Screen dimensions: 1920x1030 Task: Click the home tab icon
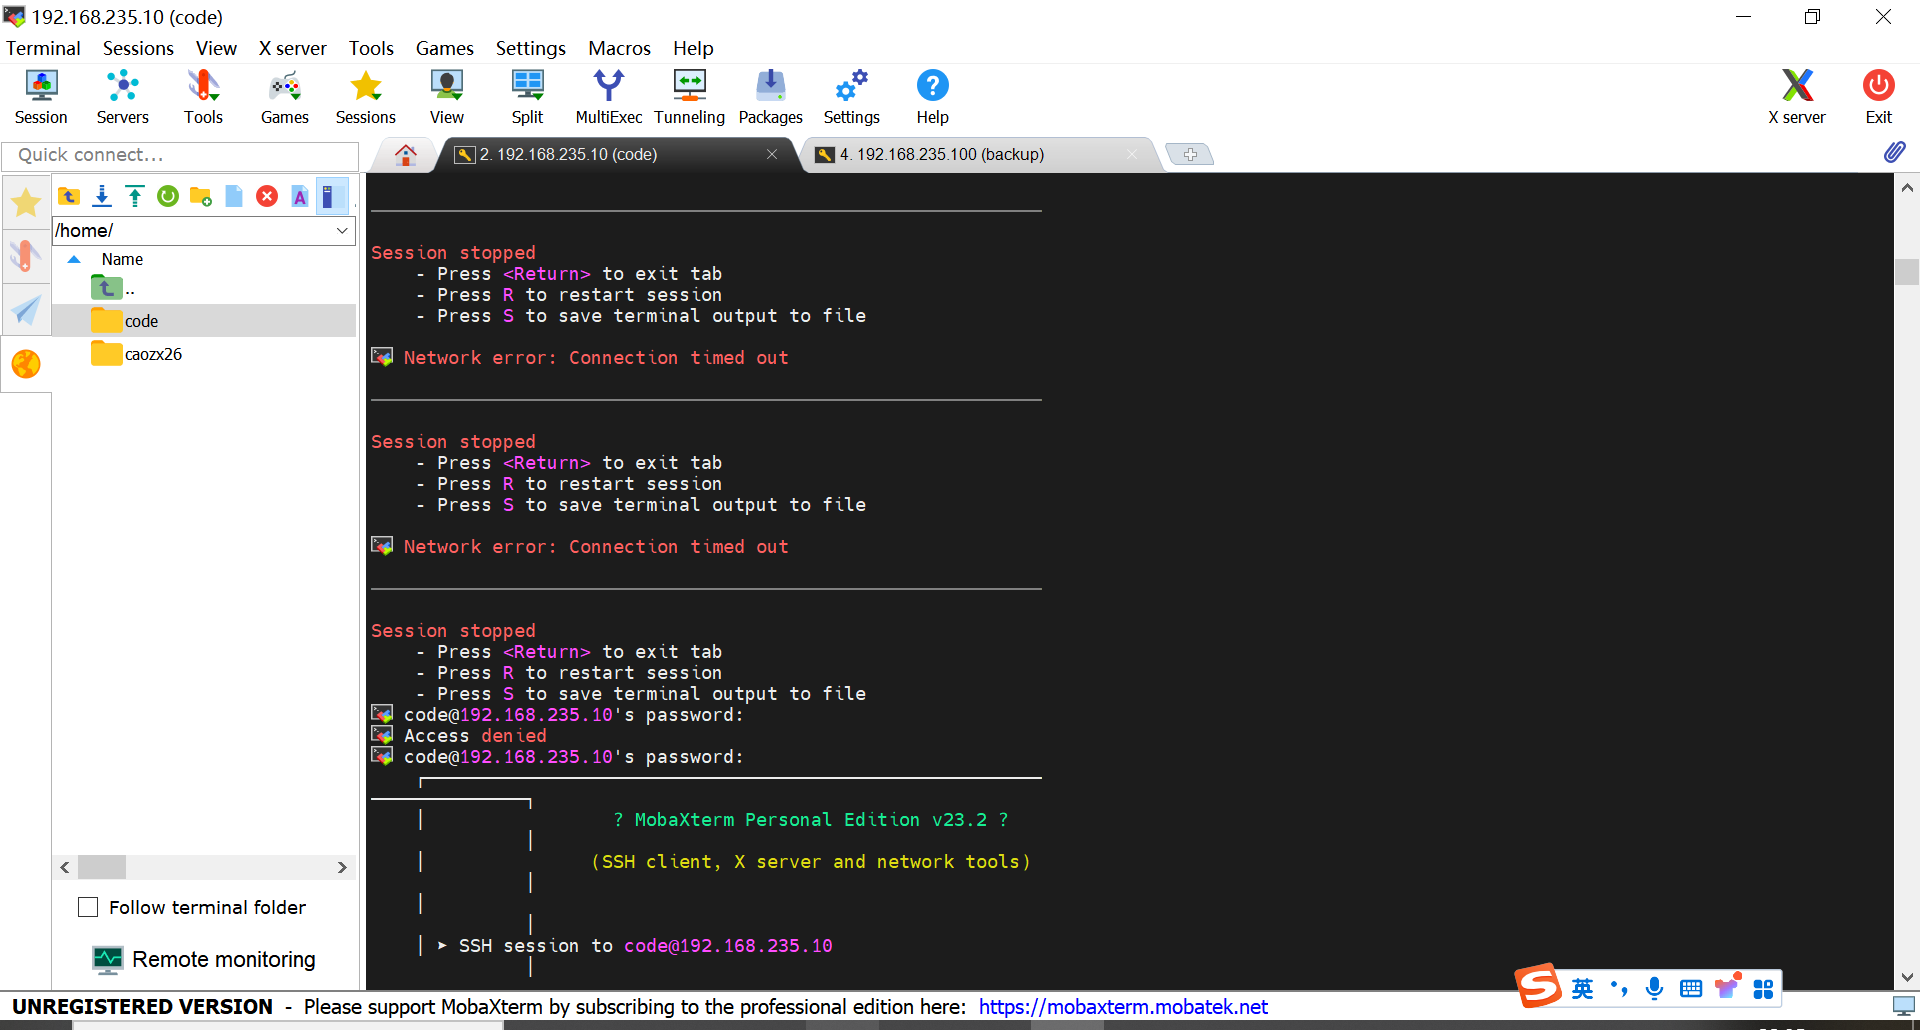point(405,154)
